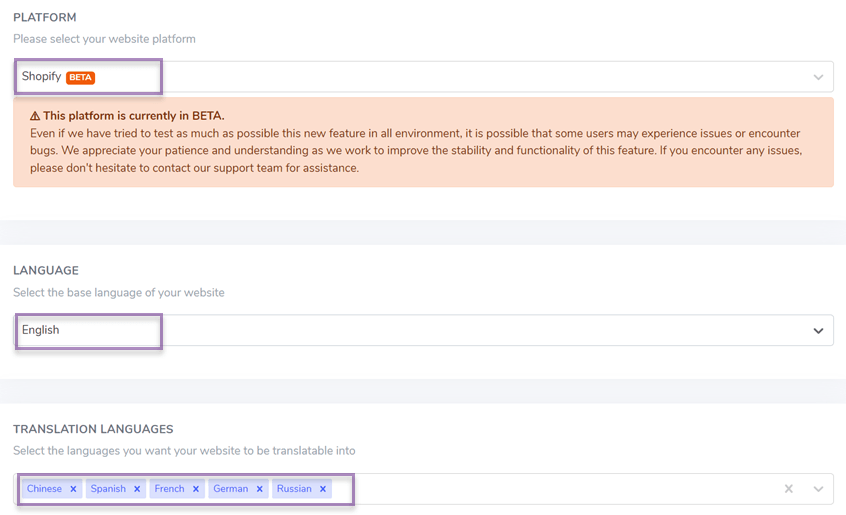Screen dimensions: 846x515
Task: Click the orange BETA badge next to Shopify
Action: 80,77
